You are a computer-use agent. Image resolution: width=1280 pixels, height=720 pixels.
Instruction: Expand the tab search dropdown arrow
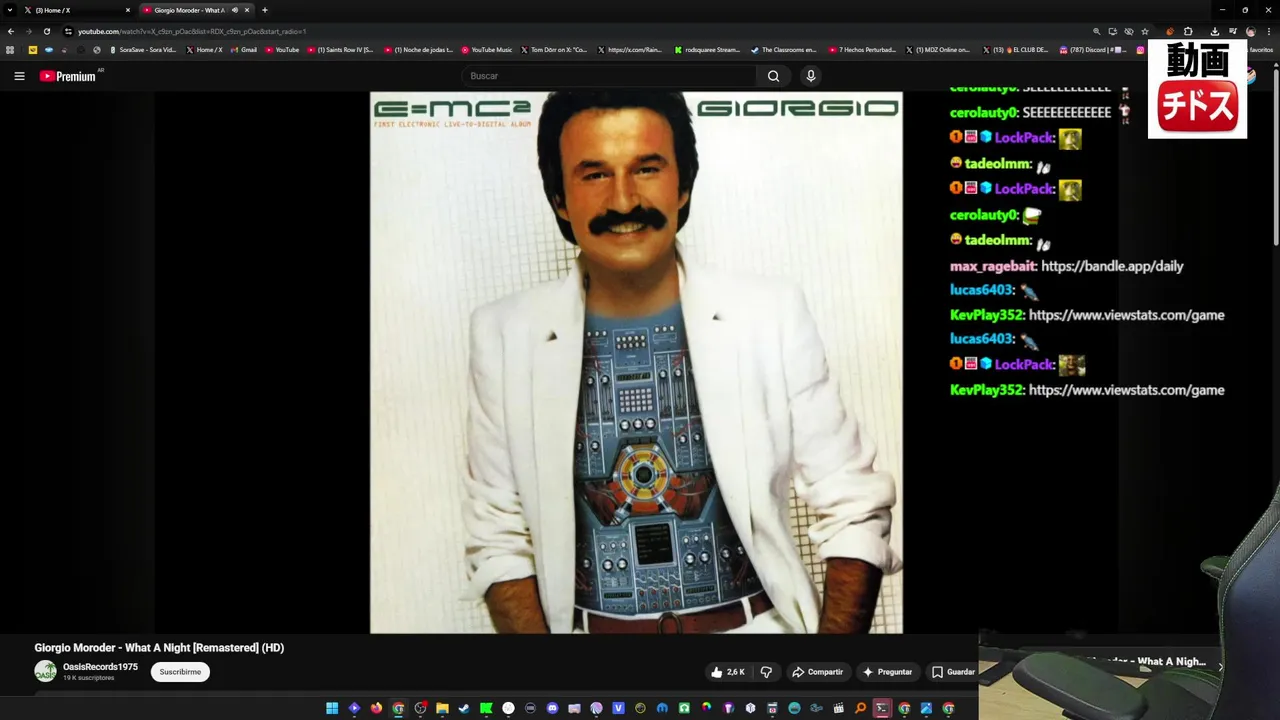pyautogui.click(x=9, y=10)
